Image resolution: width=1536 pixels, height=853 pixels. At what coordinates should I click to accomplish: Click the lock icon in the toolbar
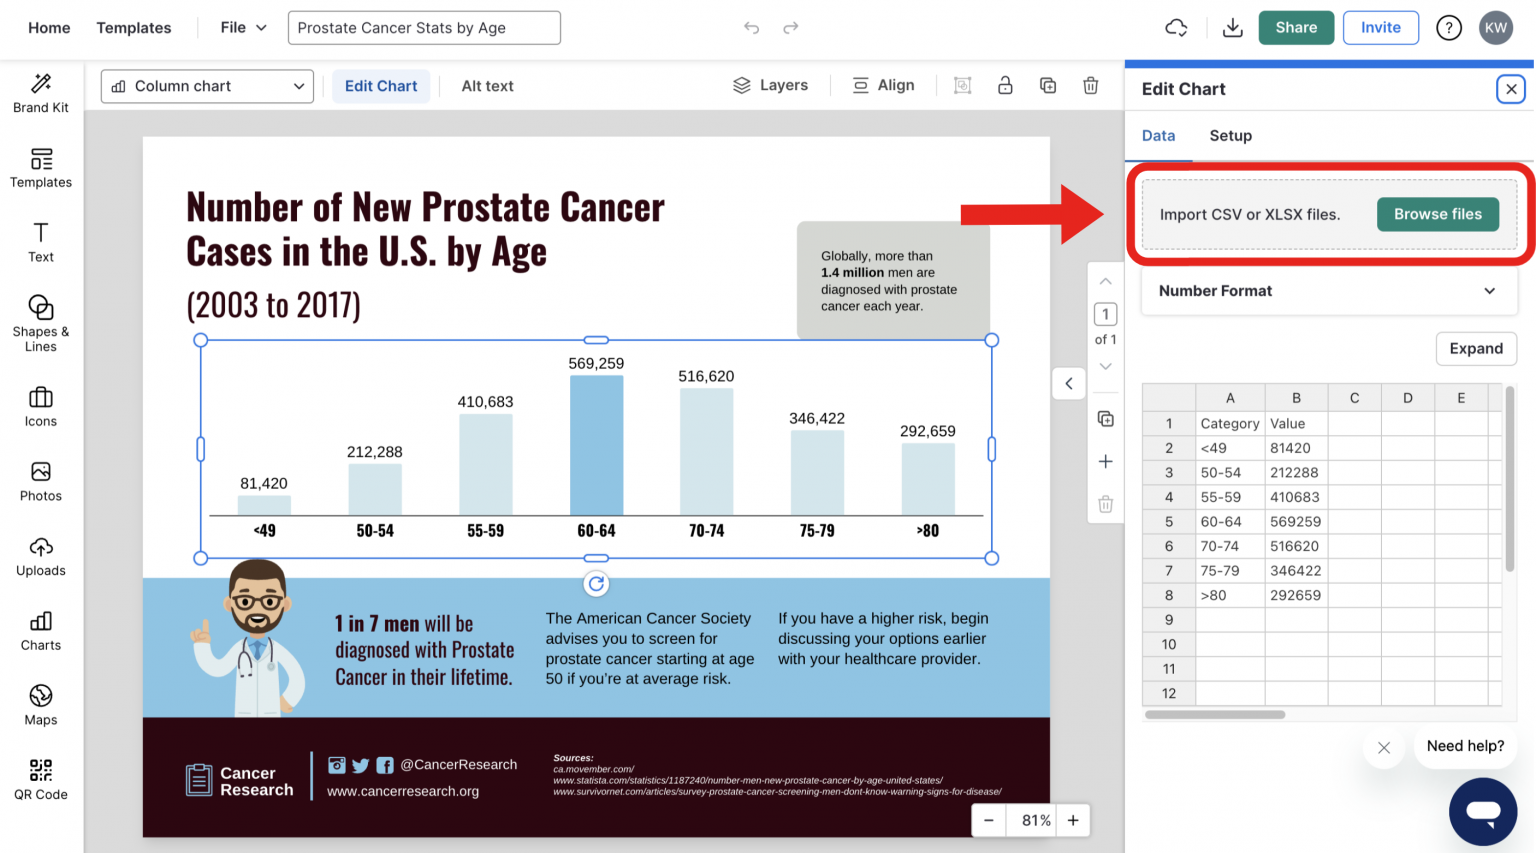click(x=1005, y=86)
